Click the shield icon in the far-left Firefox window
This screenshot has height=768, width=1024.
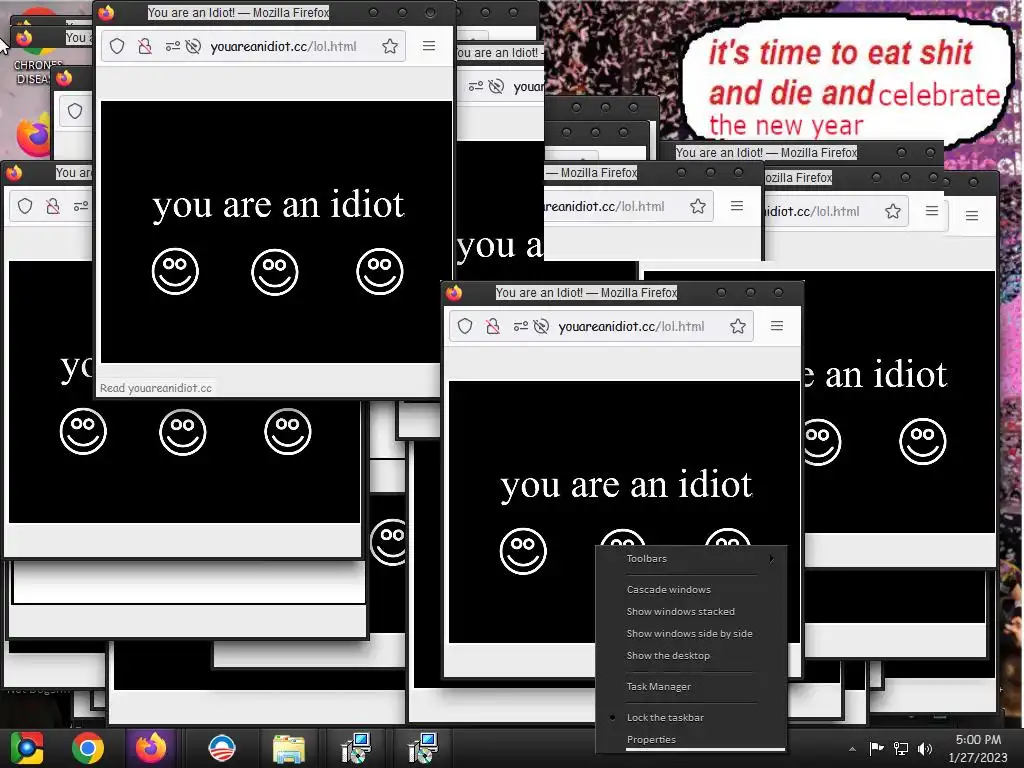coord(25,206)
